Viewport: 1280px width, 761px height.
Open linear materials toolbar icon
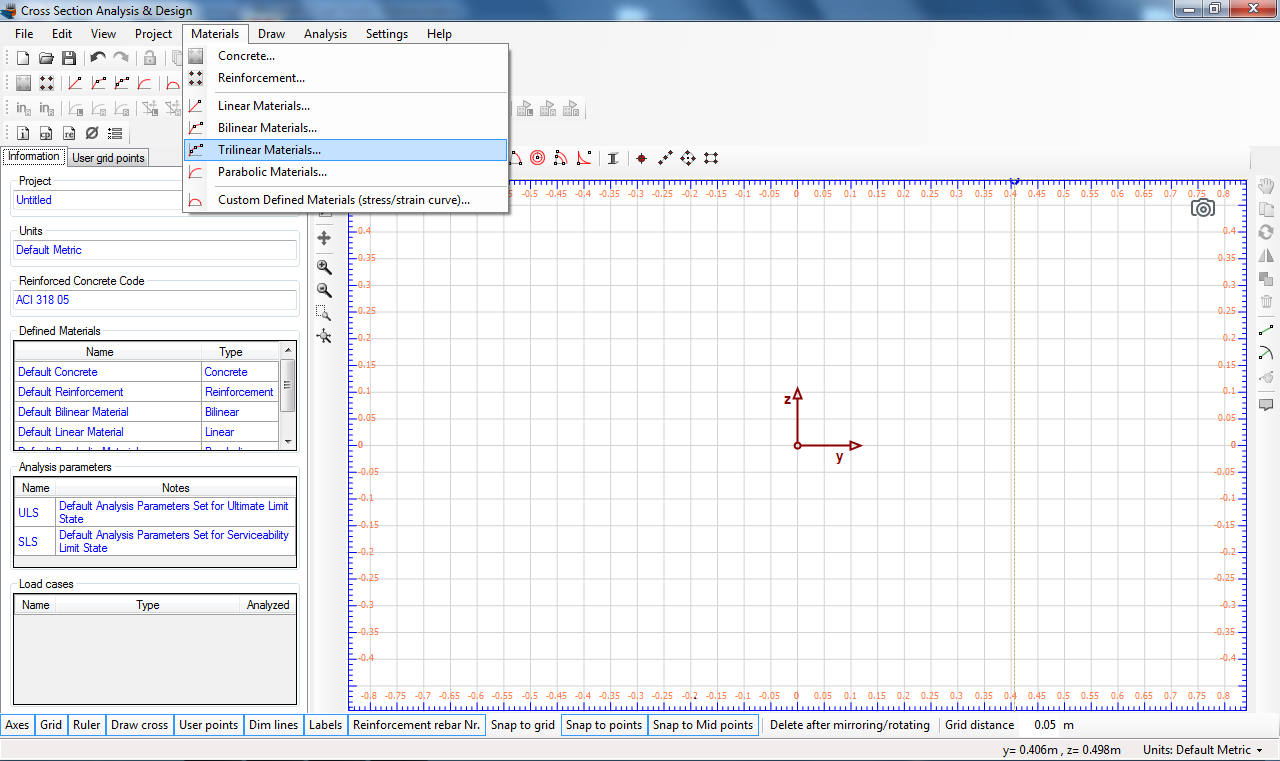coord(75,83)
